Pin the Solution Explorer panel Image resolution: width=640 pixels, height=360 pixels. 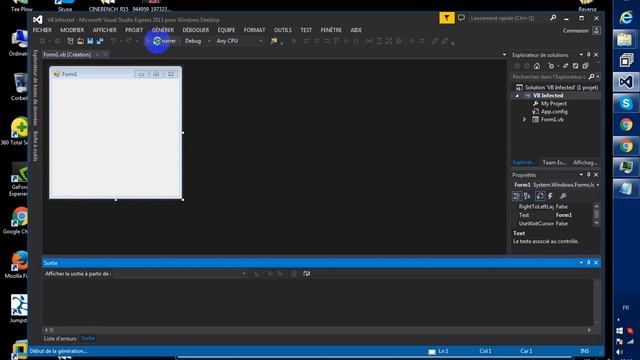click(x=589, y=55)
